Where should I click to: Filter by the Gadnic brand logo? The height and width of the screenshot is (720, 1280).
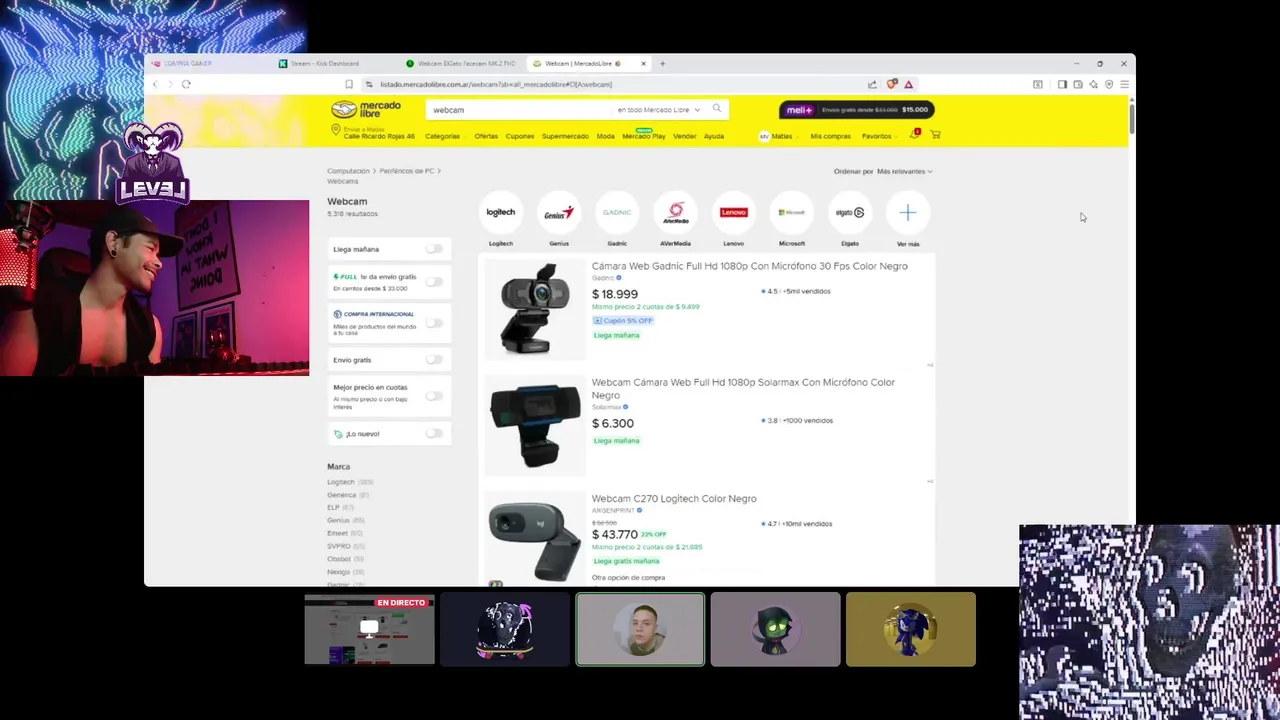617,212
